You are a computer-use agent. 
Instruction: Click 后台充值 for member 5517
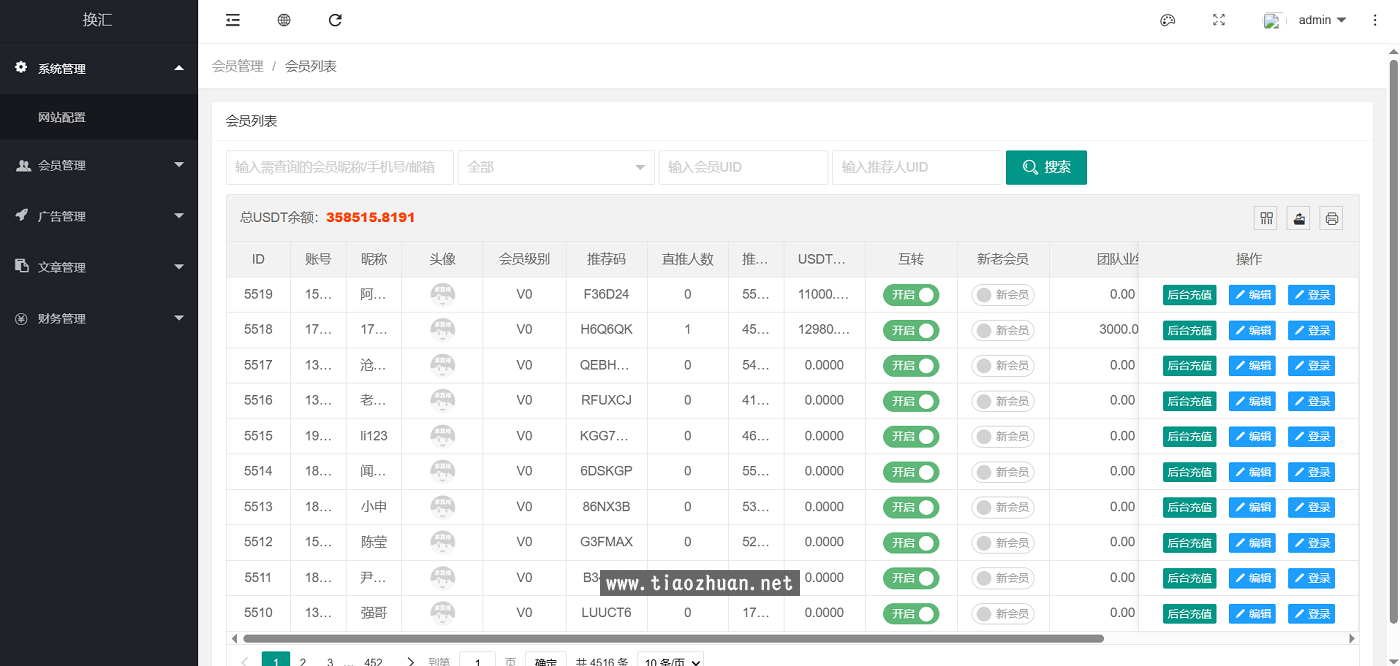point(1189,366)
